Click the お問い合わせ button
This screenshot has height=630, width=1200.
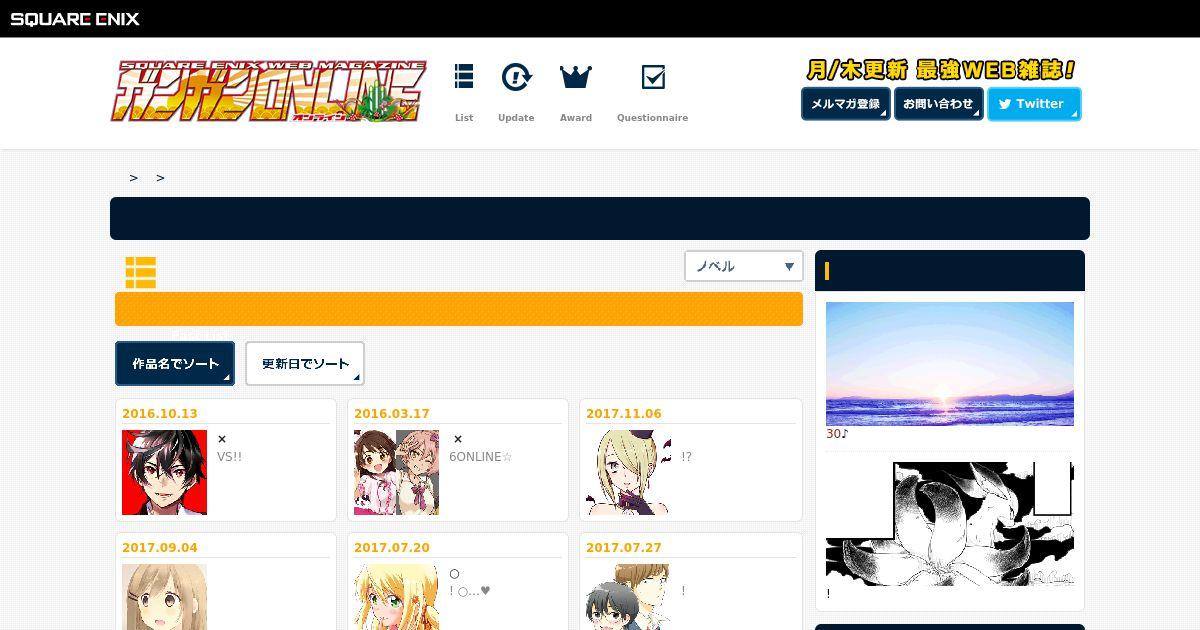point(938,104)
